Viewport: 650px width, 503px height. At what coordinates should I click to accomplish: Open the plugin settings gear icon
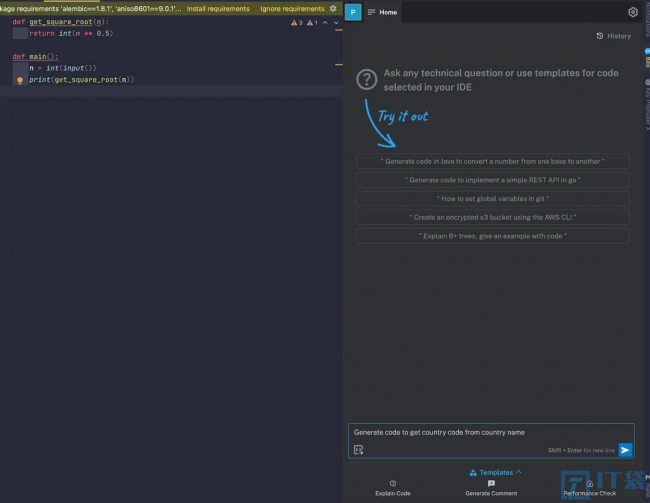pos(632,12)
